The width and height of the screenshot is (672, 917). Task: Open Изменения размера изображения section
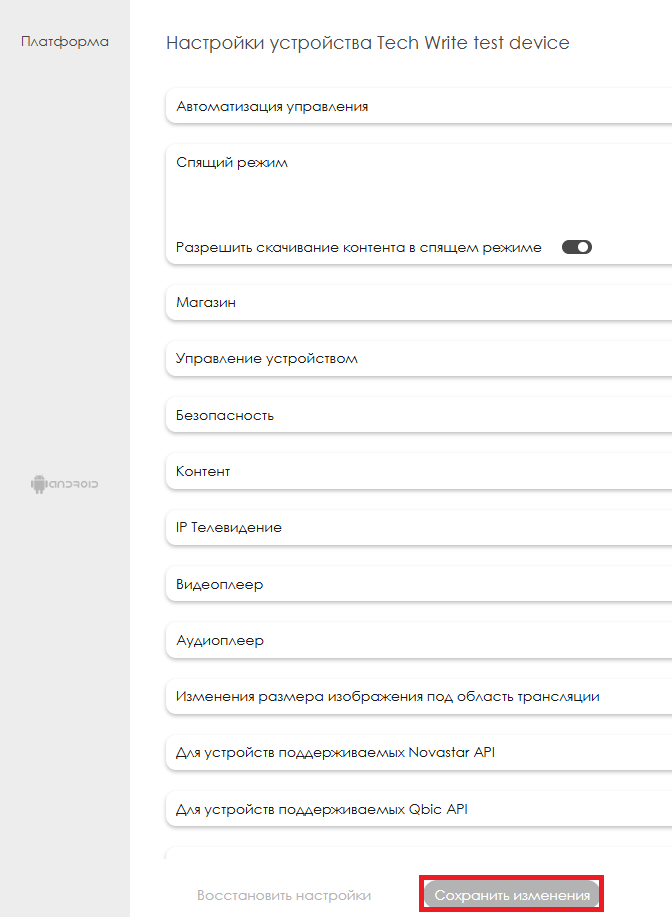coord(387,696)
